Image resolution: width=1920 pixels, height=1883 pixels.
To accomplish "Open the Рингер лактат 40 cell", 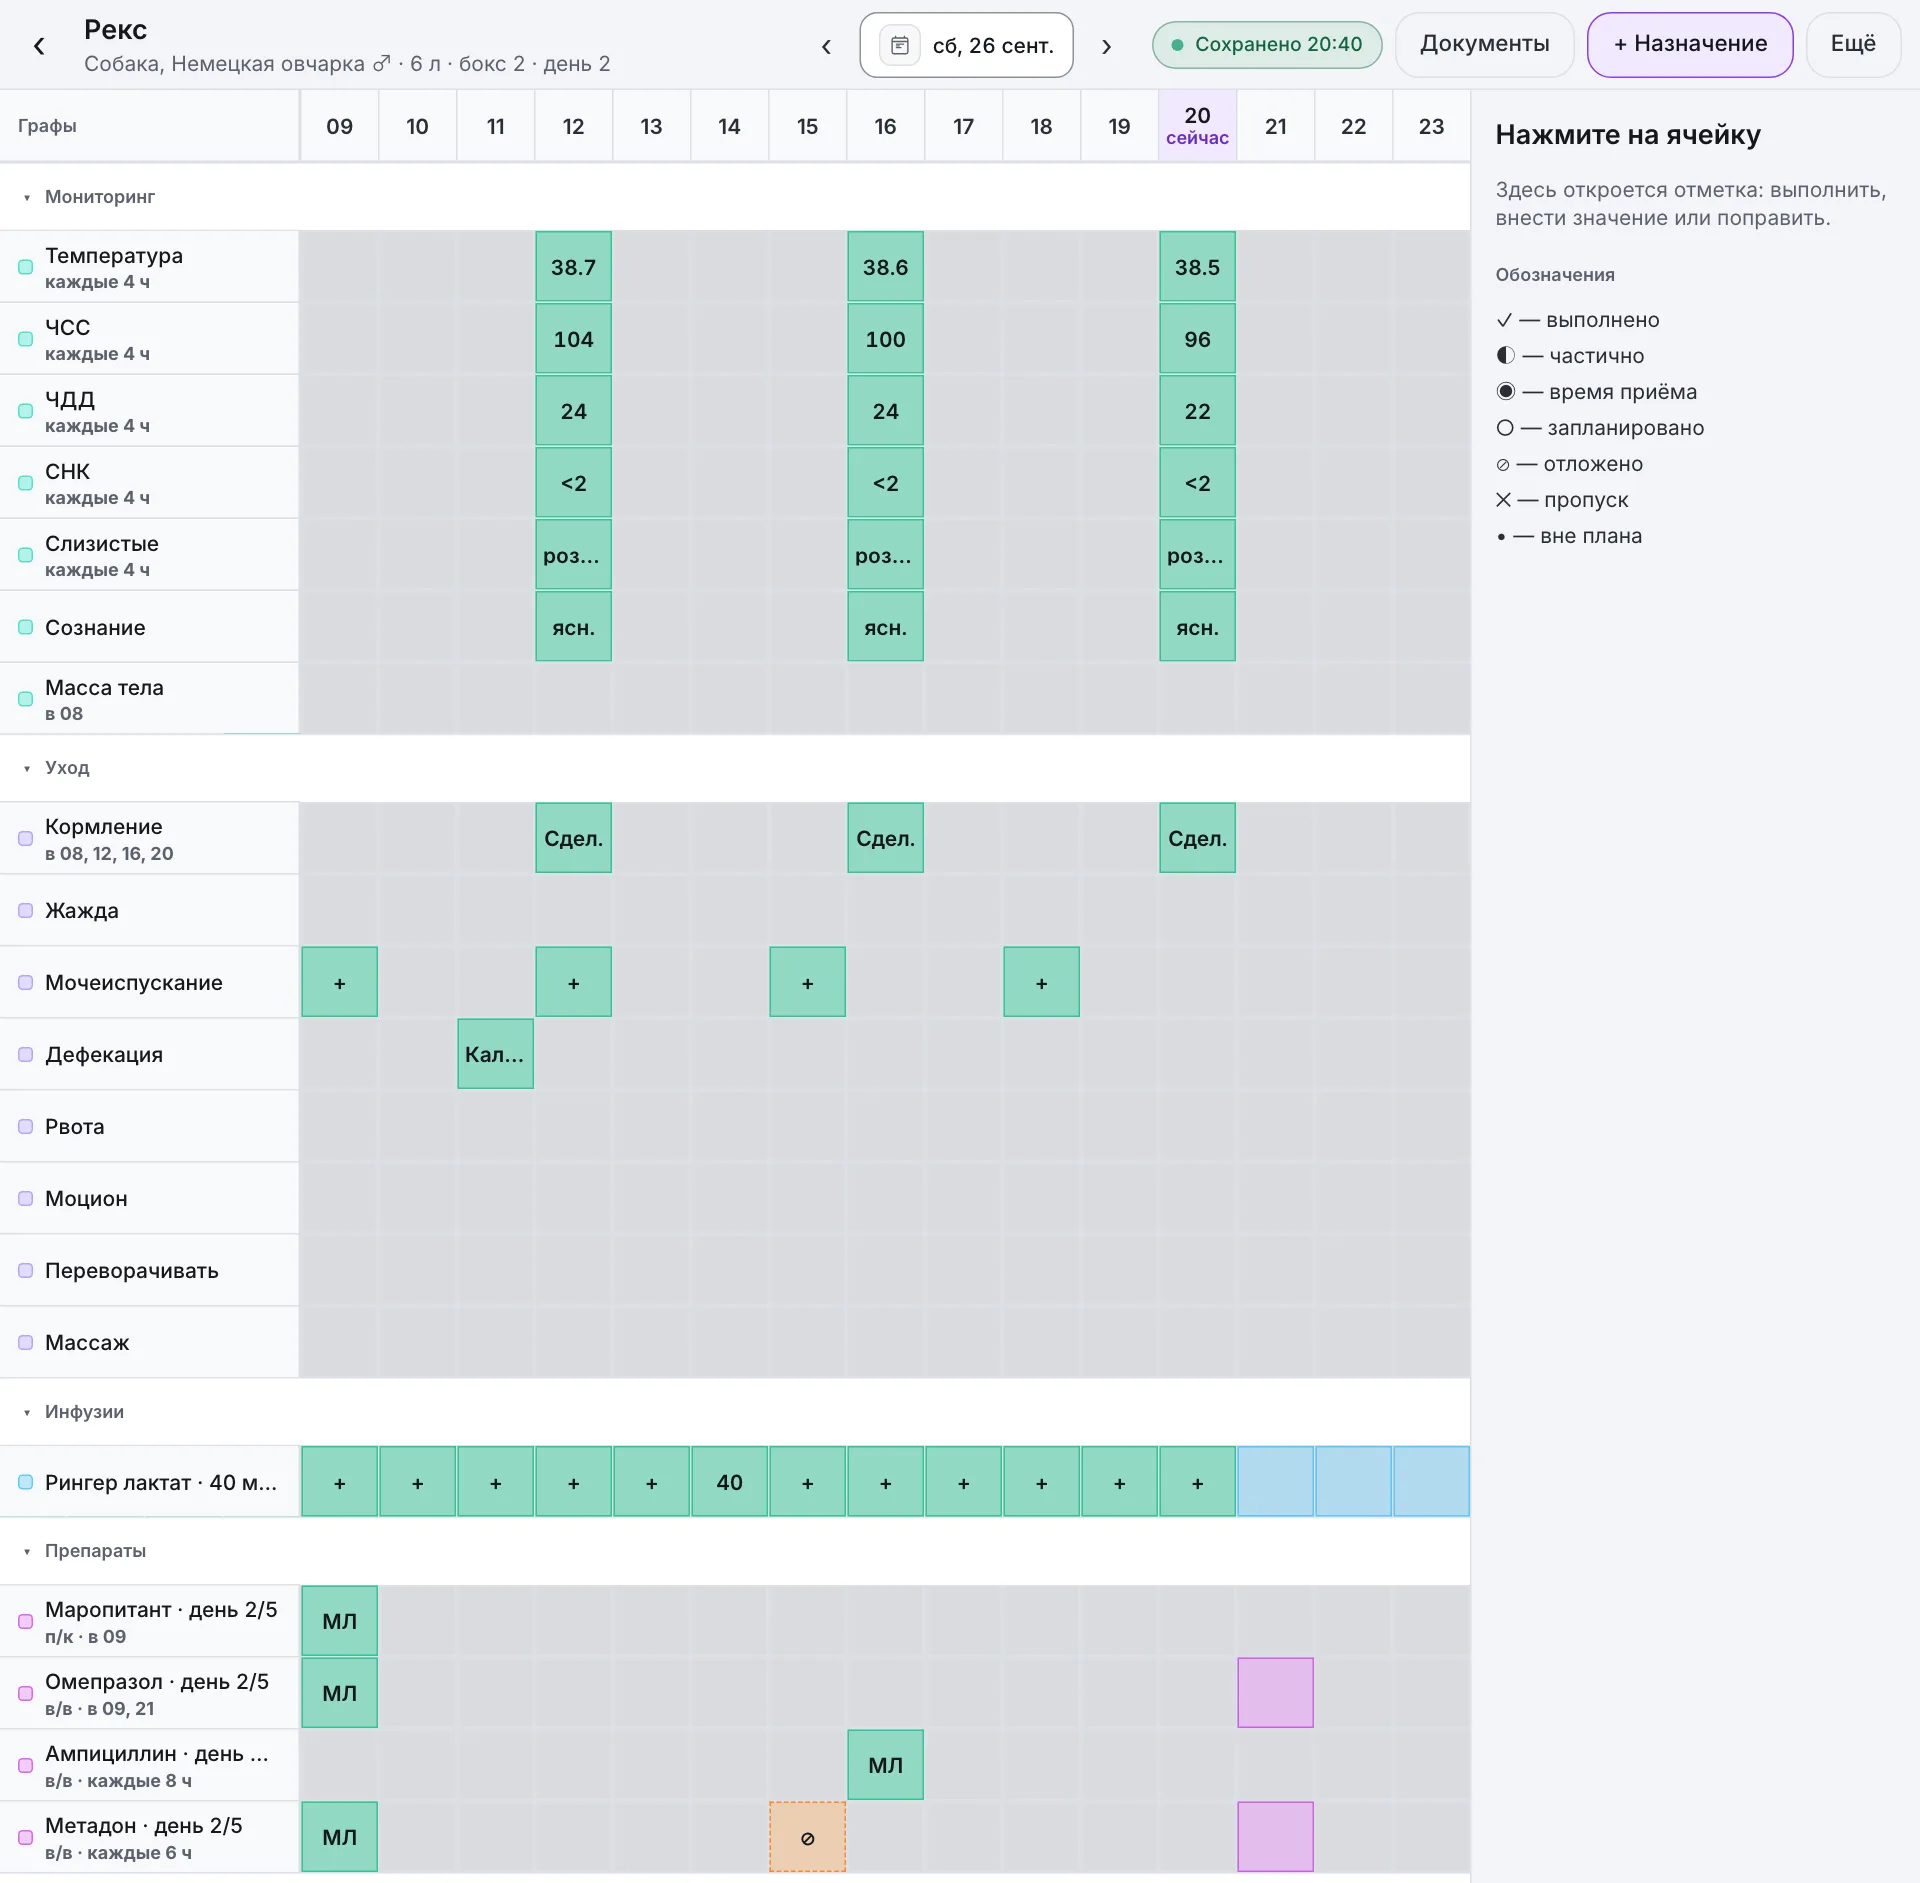I will (729, 1482).
